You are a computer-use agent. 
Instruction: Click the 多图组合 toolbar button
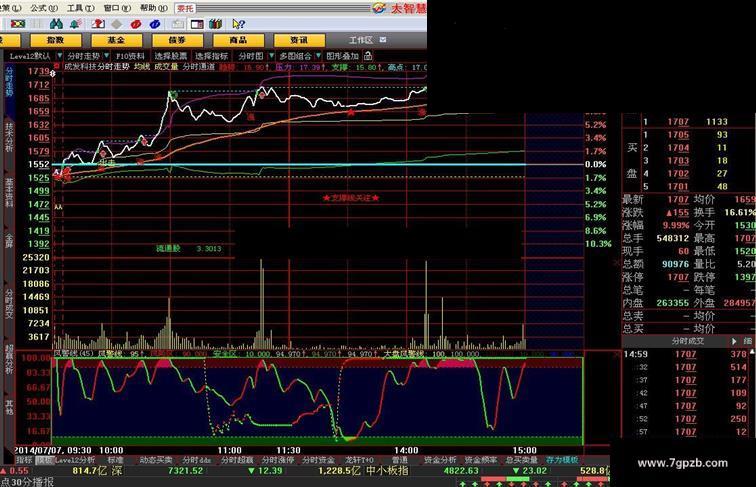click(x=296, y=56)
